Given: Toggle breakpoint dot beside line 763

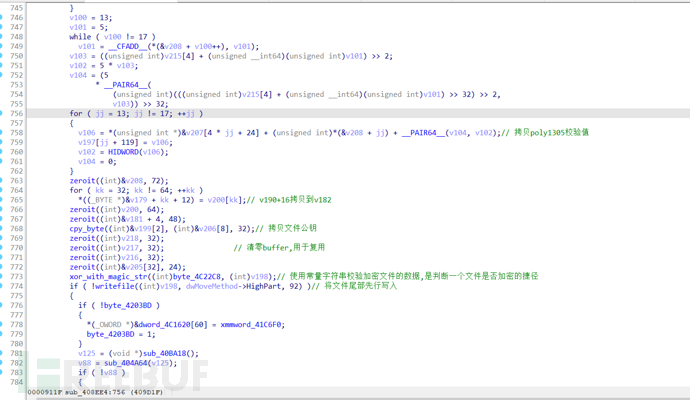Looking at the screenshot, I should 1,180.
